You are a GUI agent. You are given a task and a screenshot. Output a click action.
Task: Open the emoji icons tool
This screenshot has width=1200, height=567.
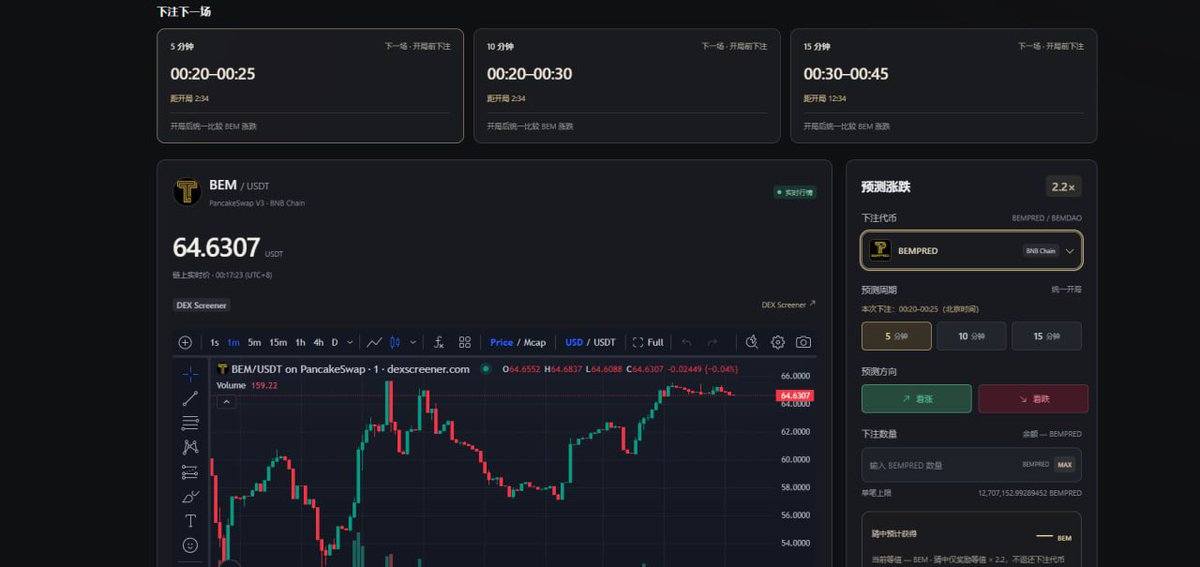pos(190,545)
